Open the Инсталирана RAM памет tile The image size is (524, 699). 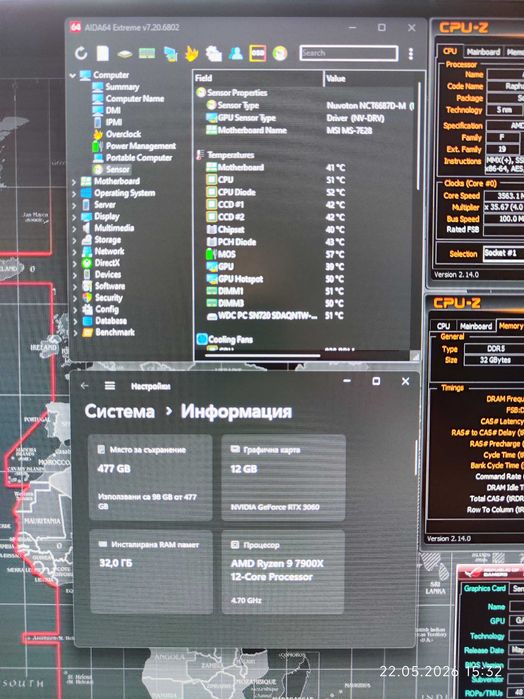(151, 572)
